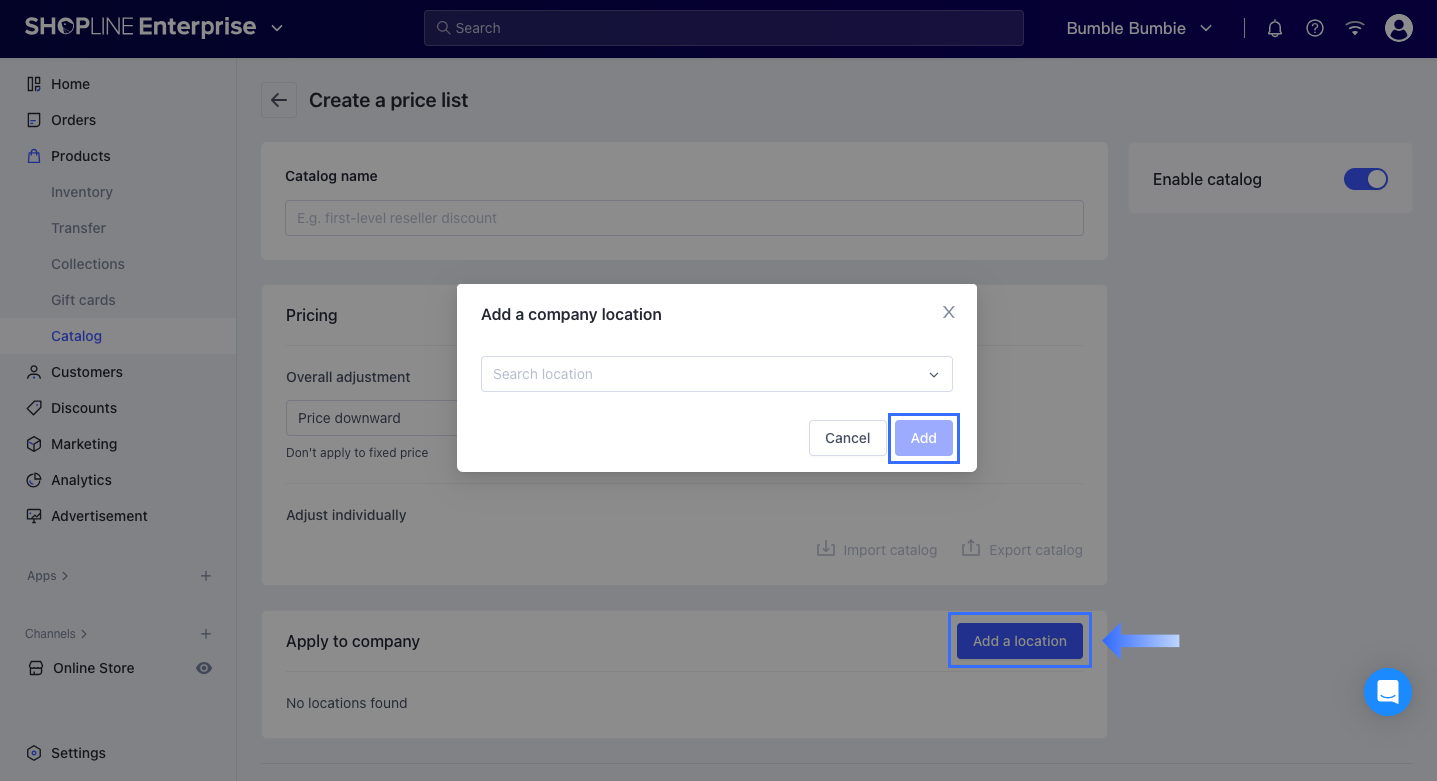
Task: Click the Add a location button
Action: pos(1019,641)
